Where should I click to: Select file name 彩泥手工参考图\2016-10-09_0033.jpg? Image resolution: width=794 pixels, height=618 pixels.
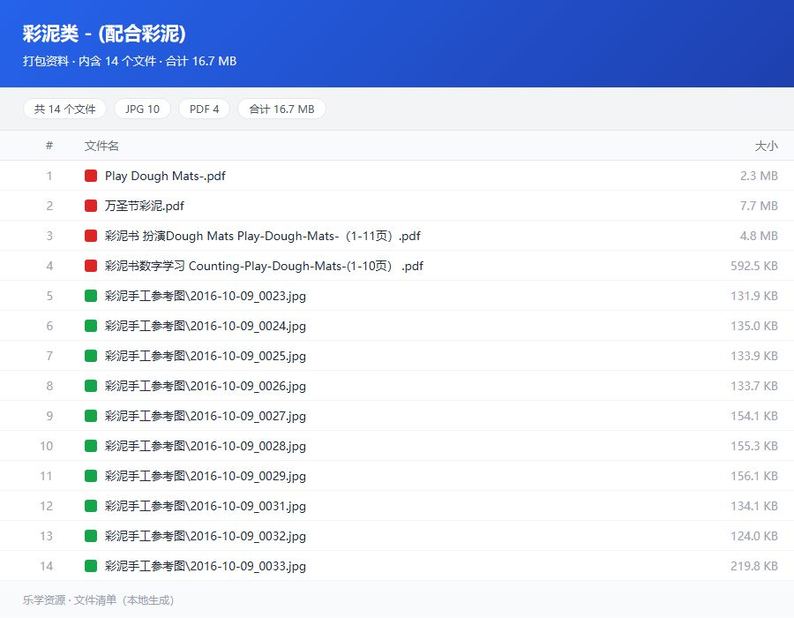point(205,566)
